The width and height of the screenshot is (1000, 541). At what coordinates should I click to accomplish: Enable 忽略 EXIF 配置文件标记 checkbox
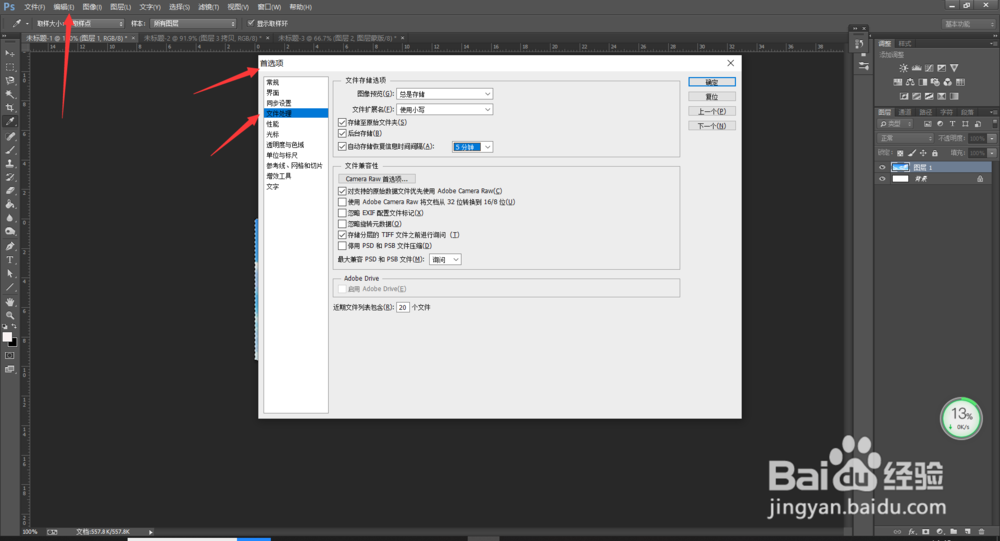tap(342, 213)
